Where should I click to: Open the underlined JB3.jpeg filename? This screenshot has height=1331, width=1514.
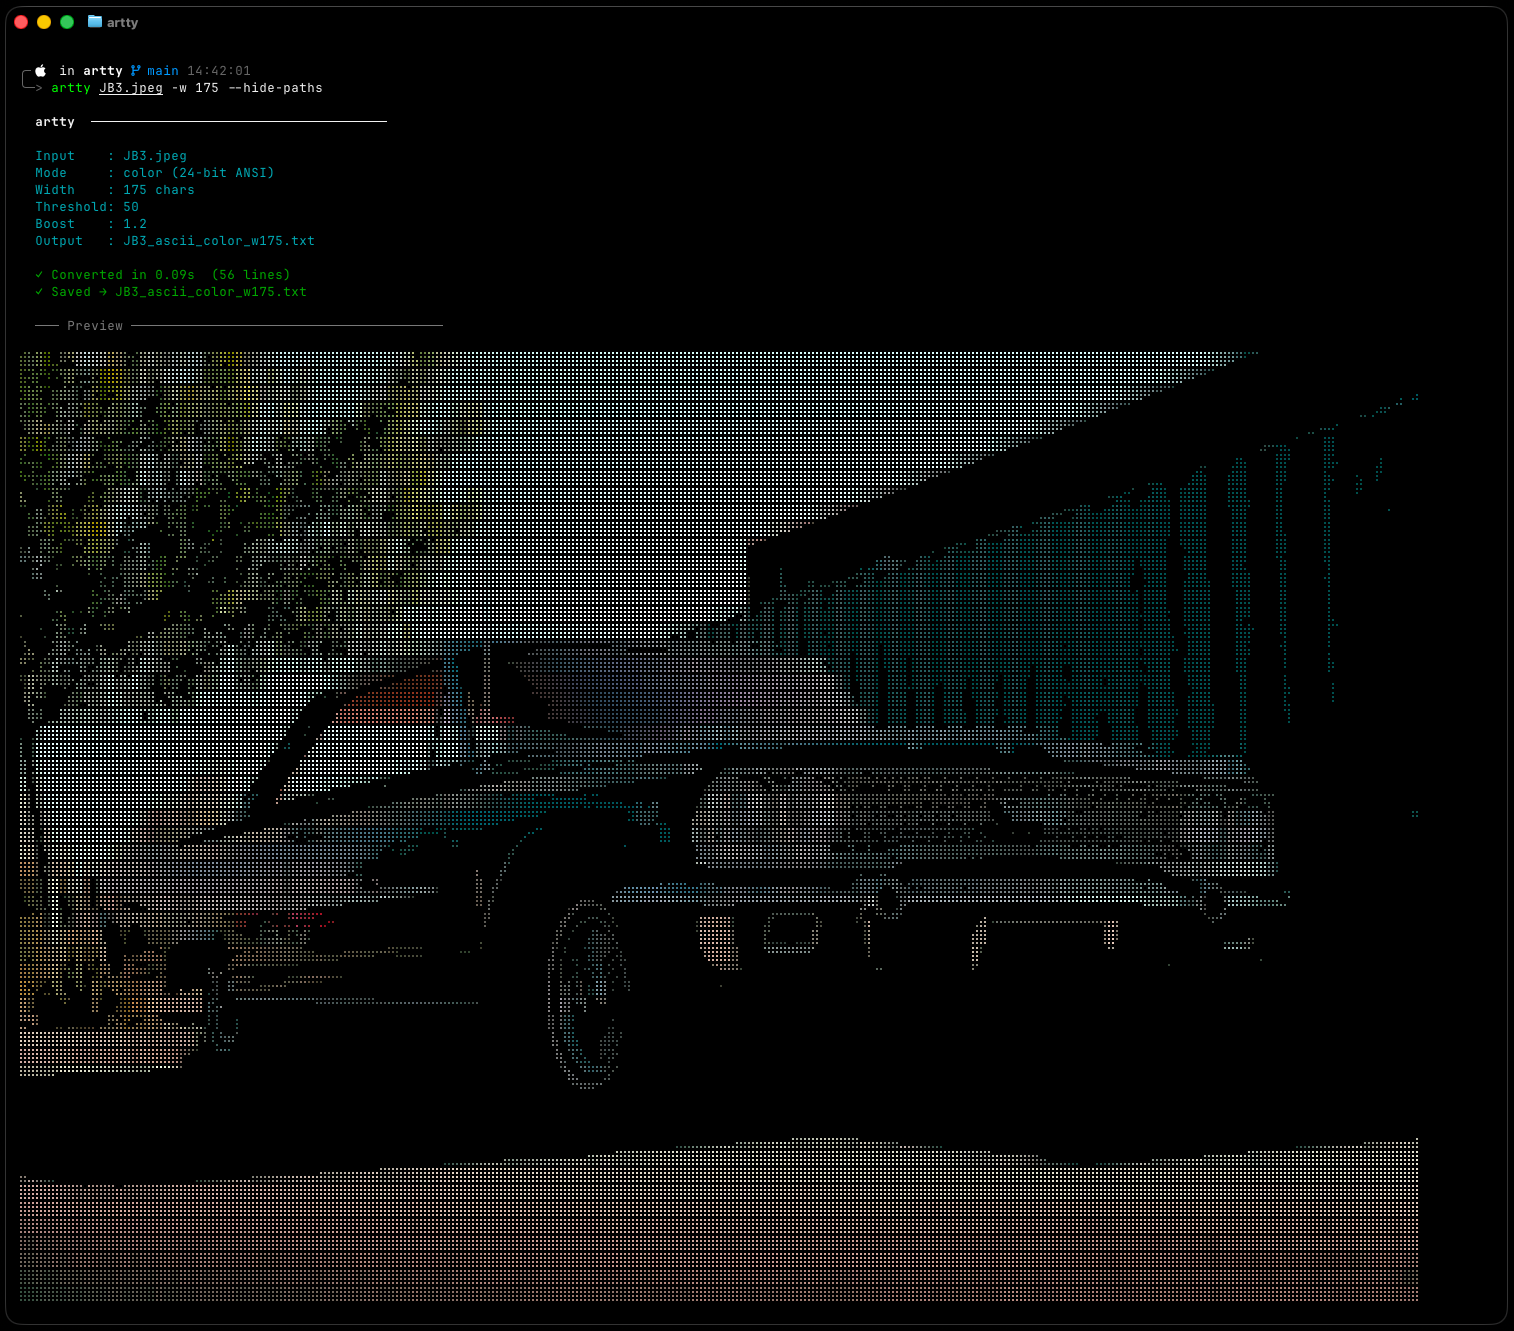click(130, 87)
